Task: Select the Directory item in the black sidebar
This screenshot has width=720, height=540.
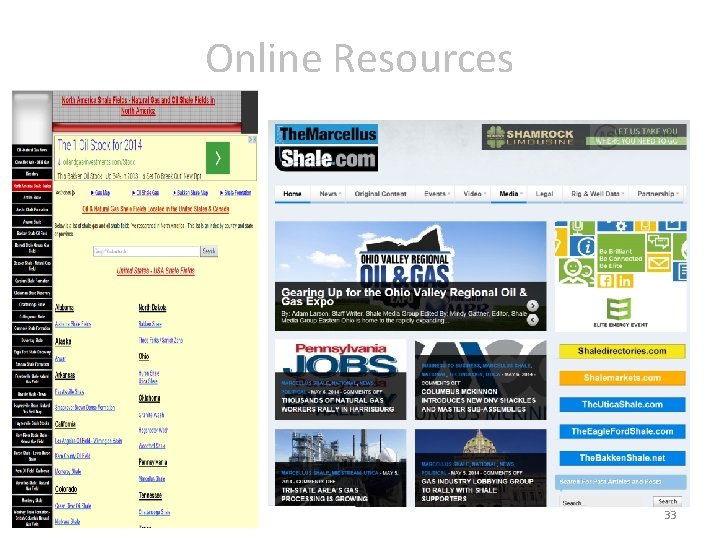Action: pyautogui.click(x=32, y=174)
